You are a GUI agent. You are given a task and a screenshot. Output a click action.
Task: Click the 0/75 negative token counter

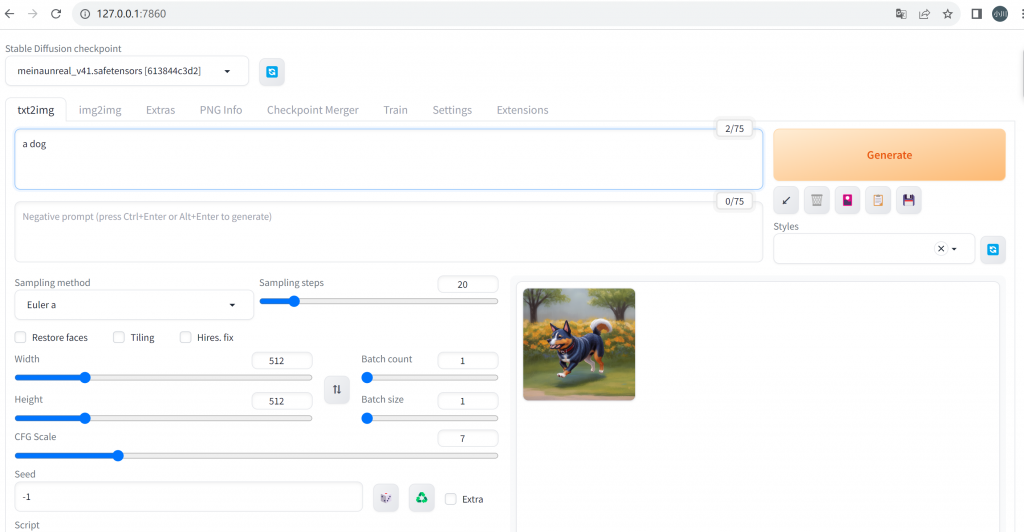(735, 201)
